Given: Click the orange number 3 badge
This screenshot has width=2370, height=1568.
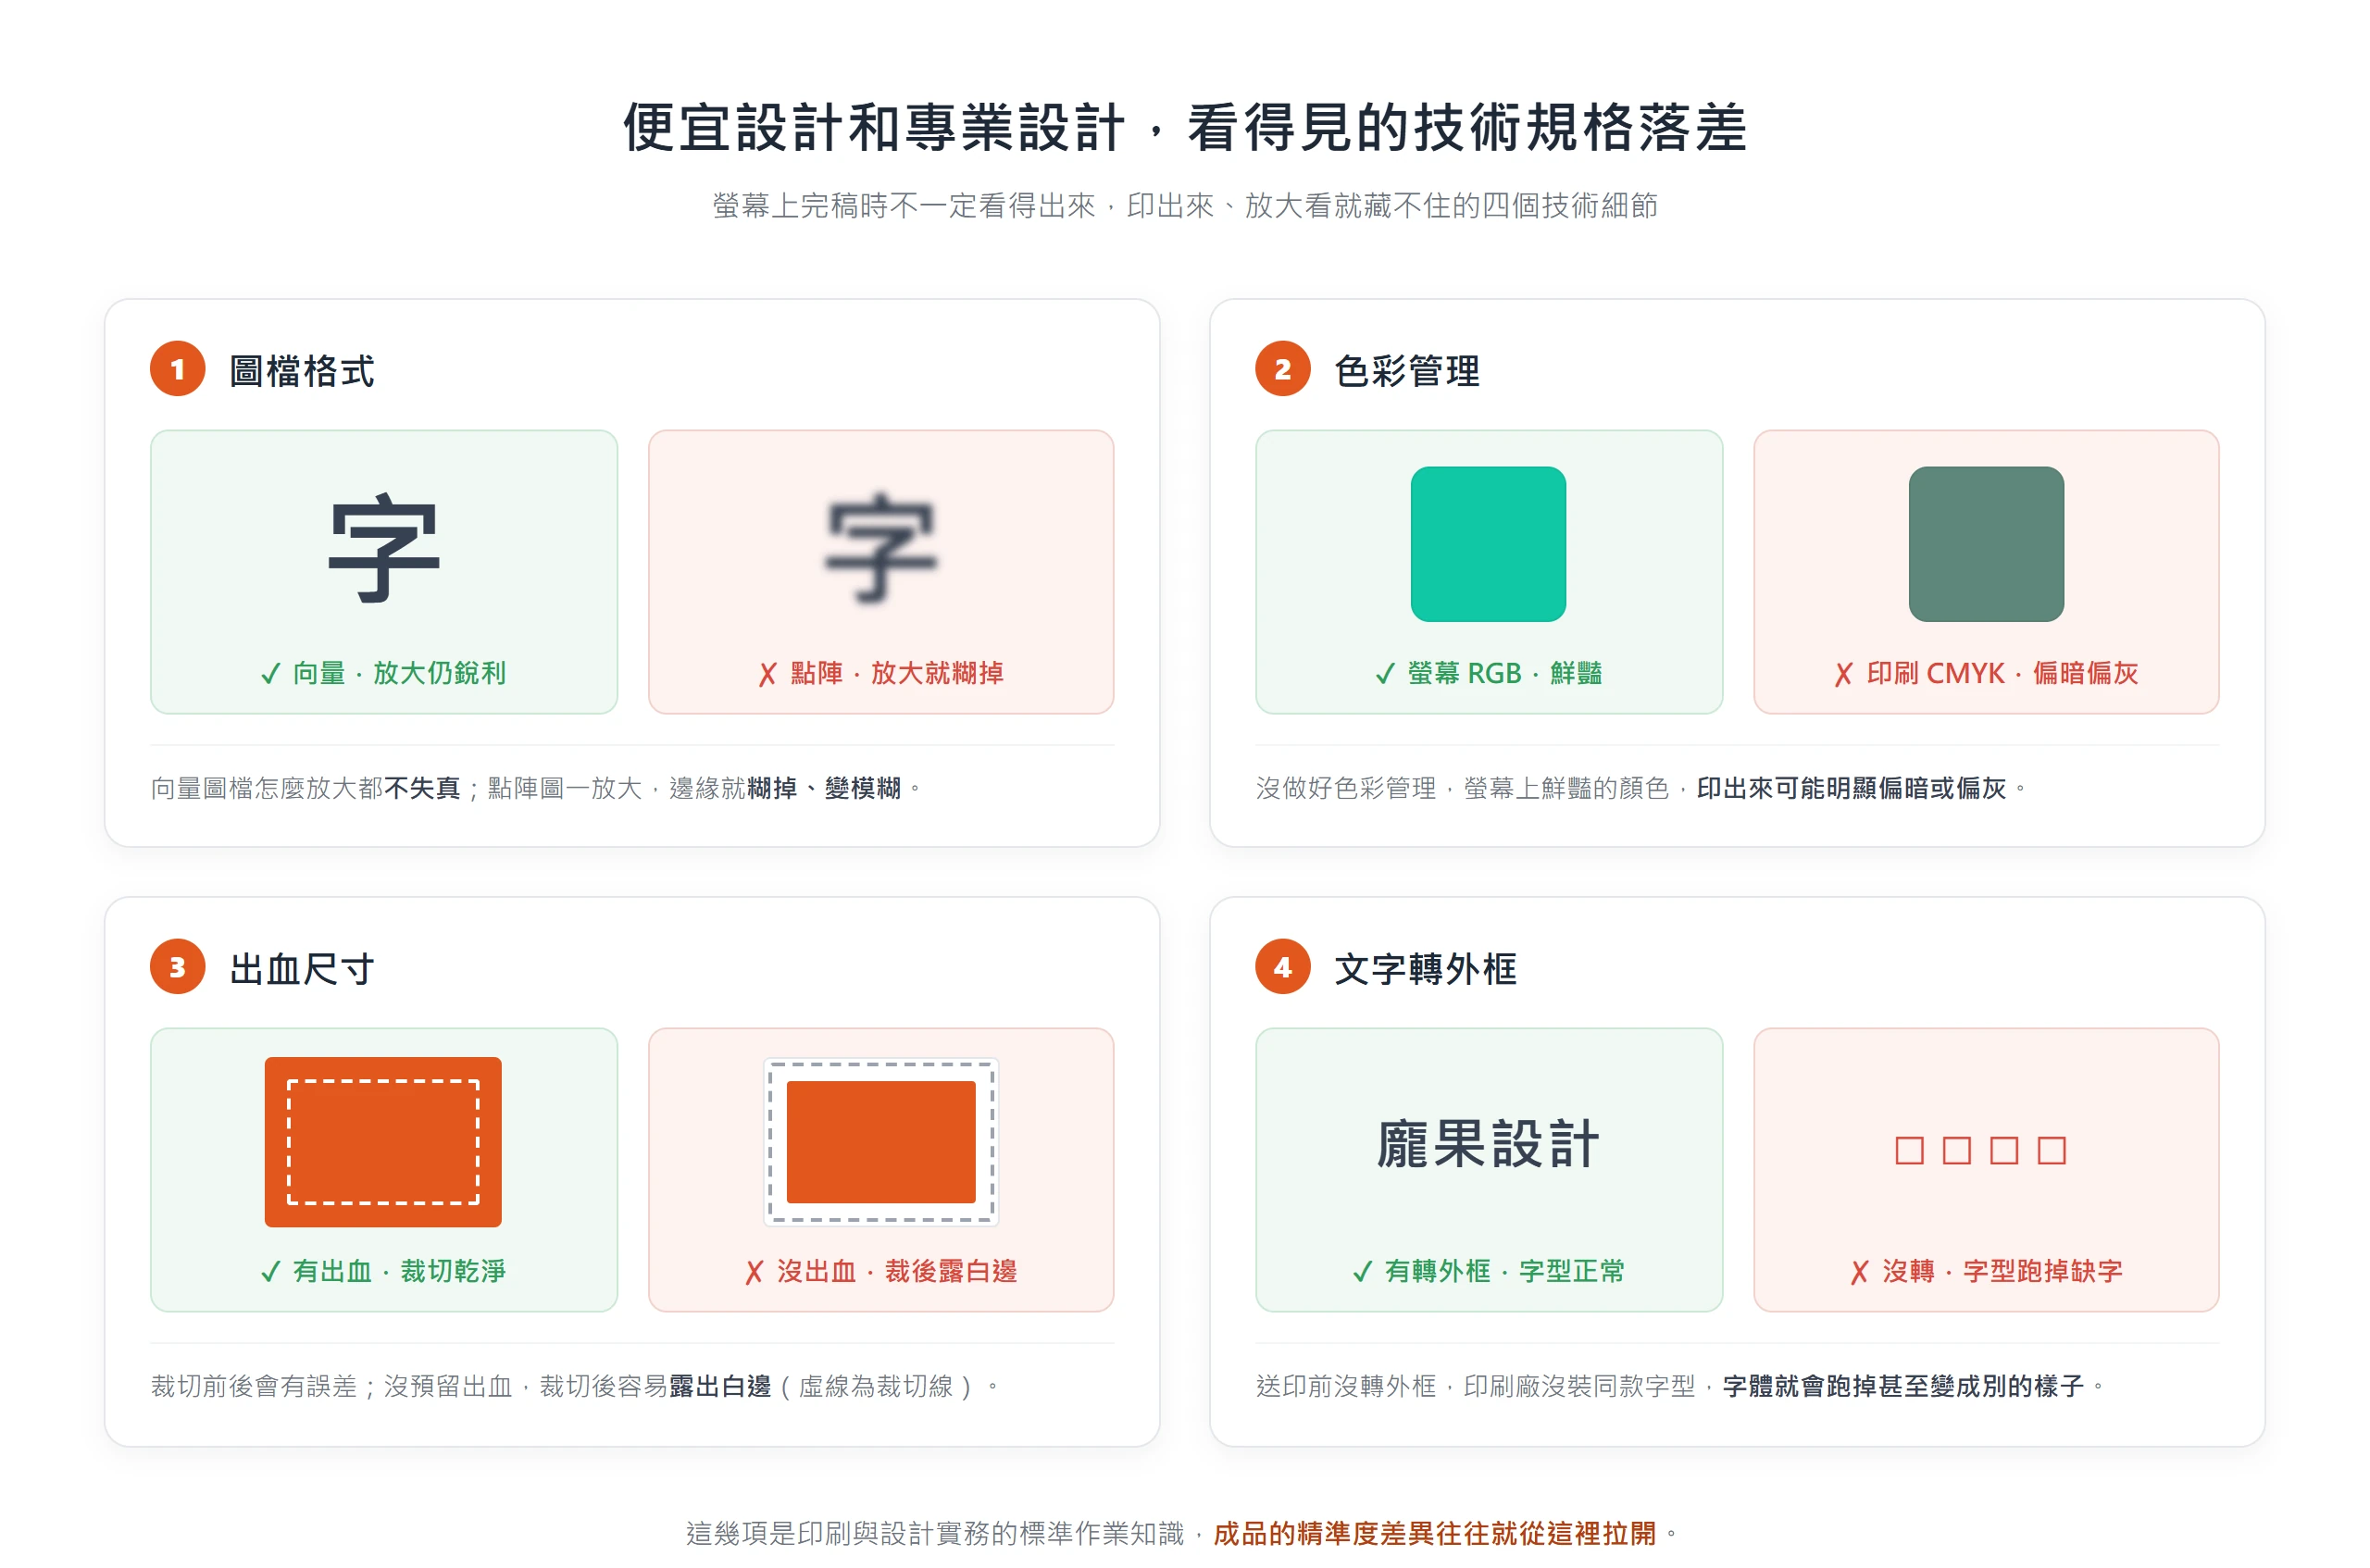Looking at the screenshot, I should 178,967.
